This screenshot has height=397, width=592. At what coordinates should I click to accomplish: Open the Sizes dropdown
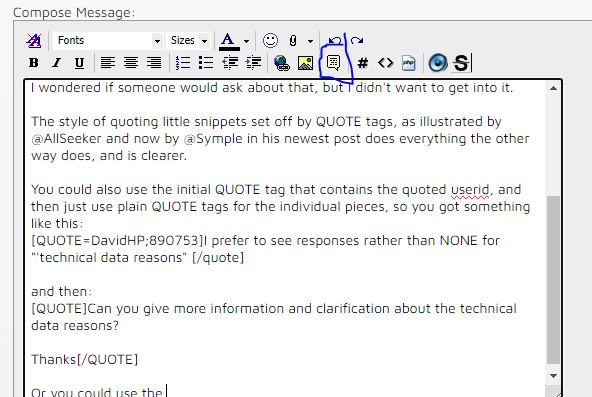[188, 40]
